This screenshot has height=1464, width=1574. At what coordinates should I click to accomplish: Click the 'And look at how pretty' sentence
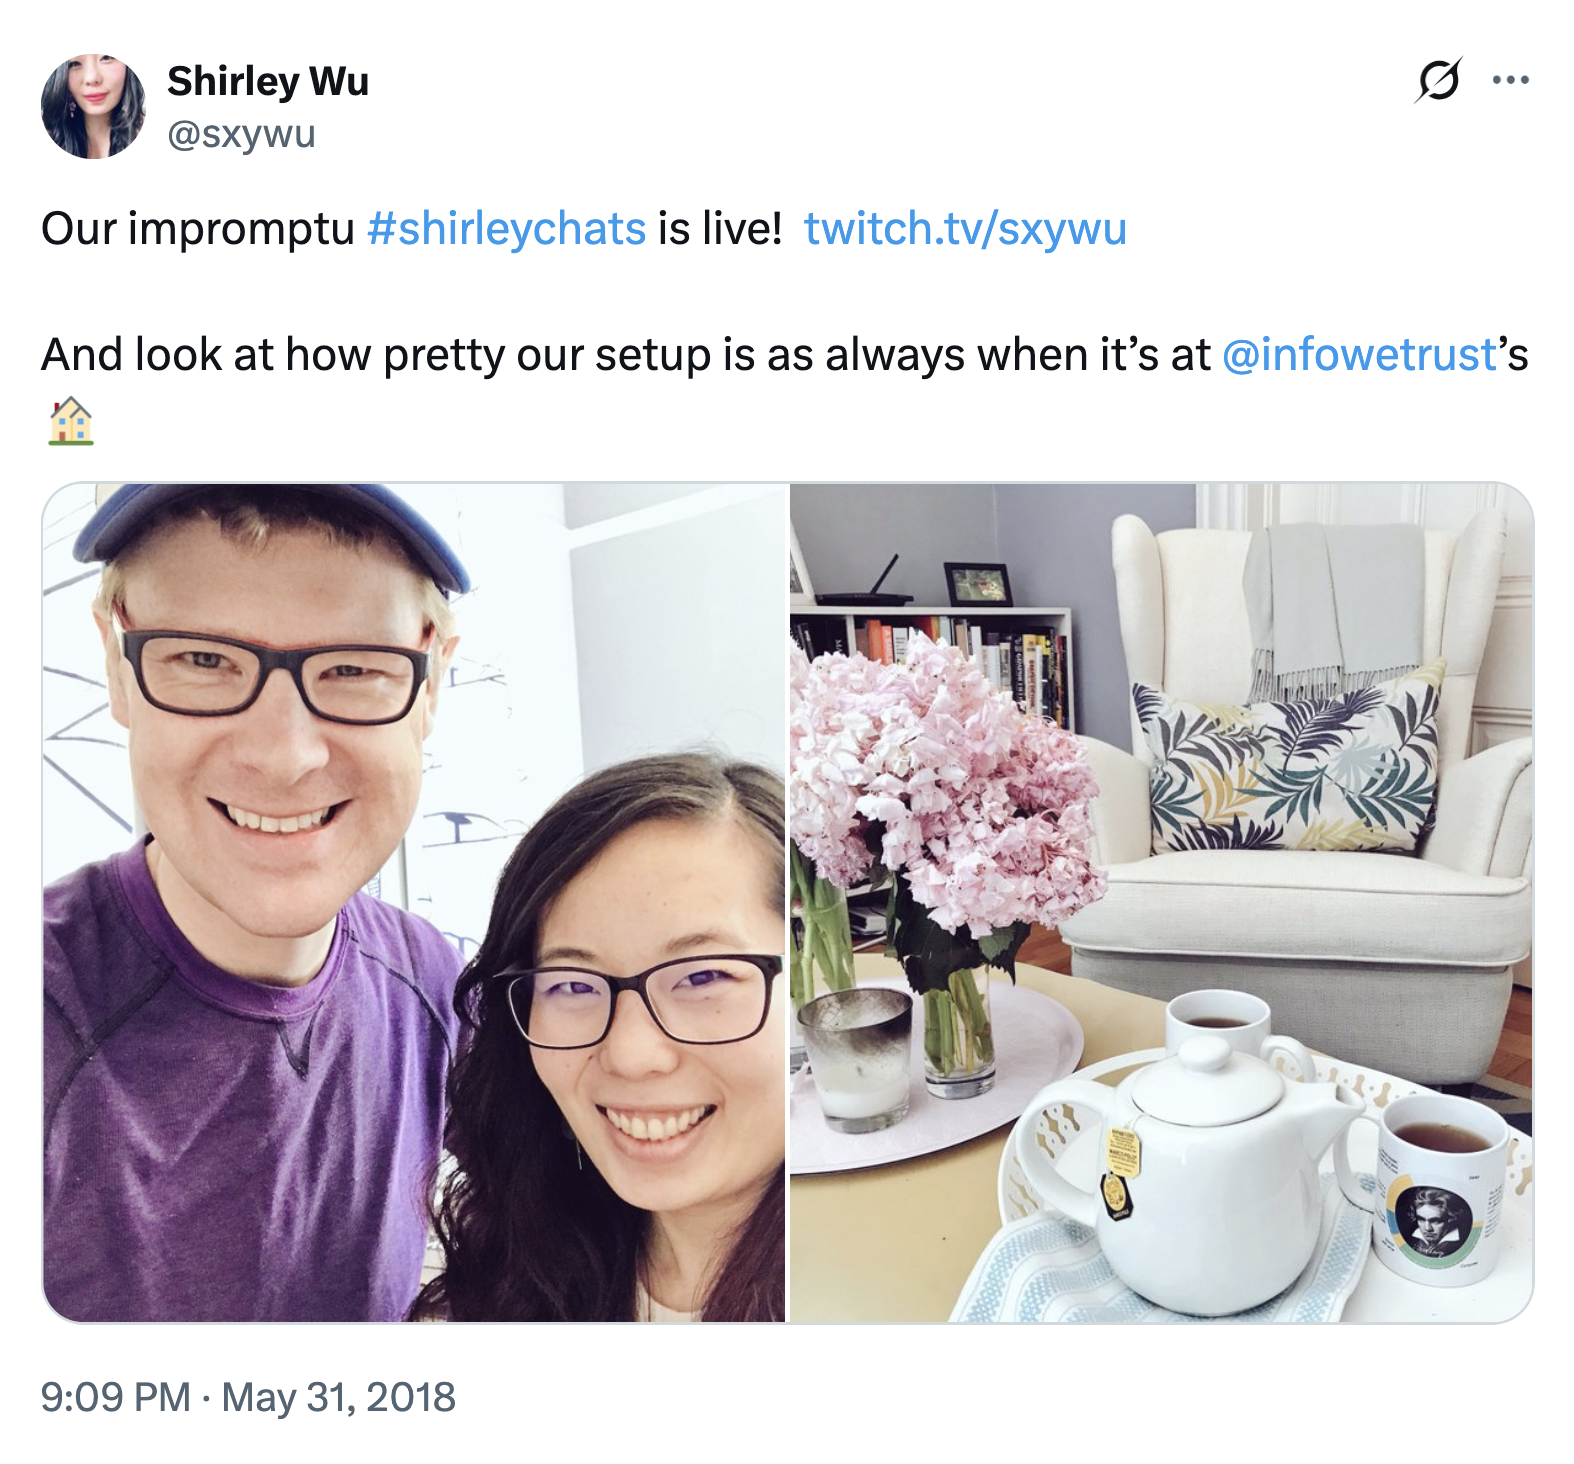coord(785,355)
